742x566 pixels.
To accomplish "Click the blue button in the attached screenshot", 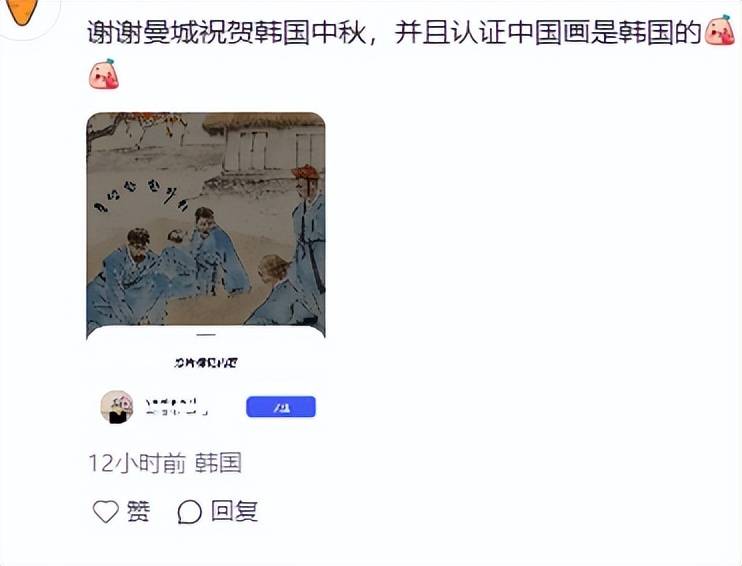I will tap(281, 407).
